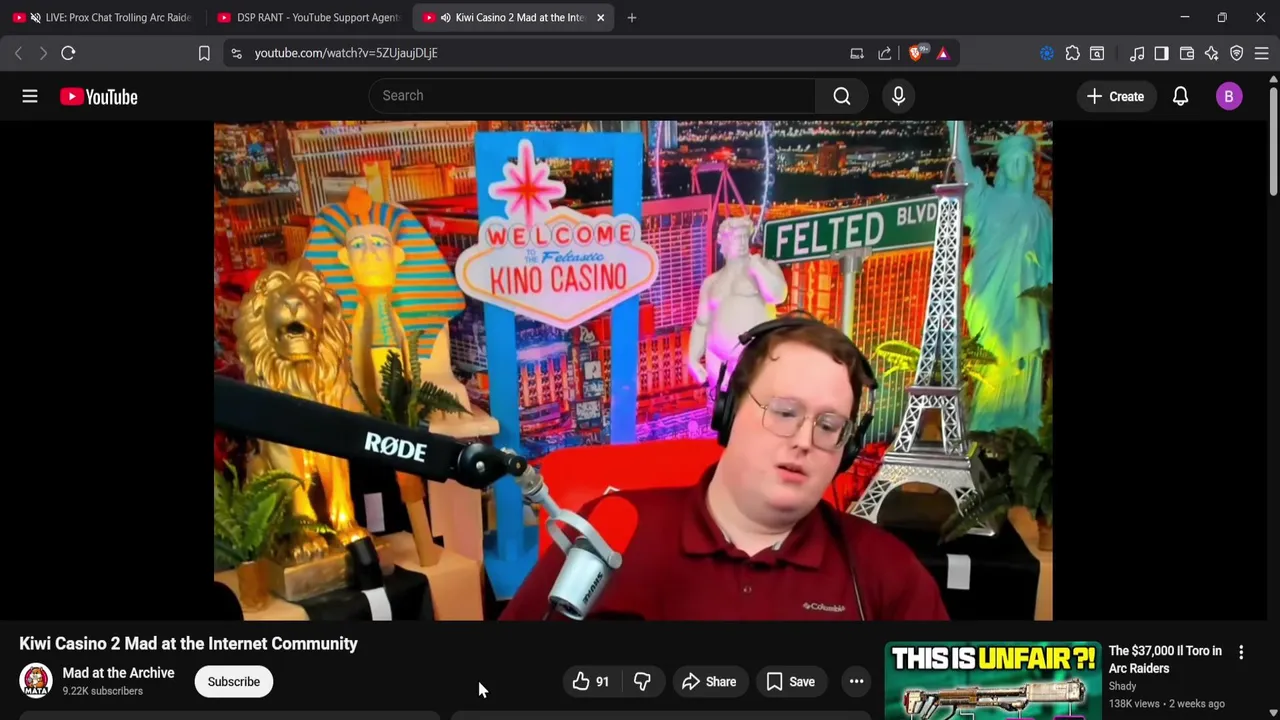Screen dimensions: 1280x720
Task: Bookmark this page
Action: [x=204, y=53]
